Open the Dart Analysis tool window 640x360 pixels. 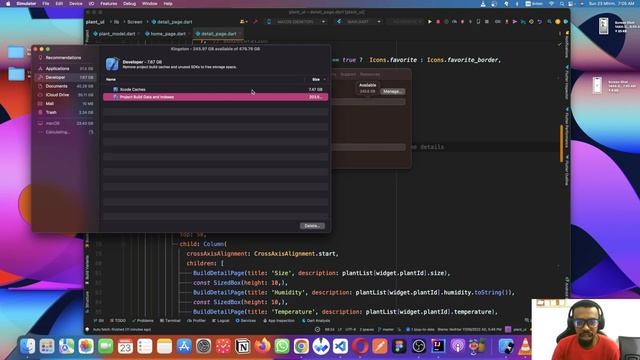click(316, 321)
